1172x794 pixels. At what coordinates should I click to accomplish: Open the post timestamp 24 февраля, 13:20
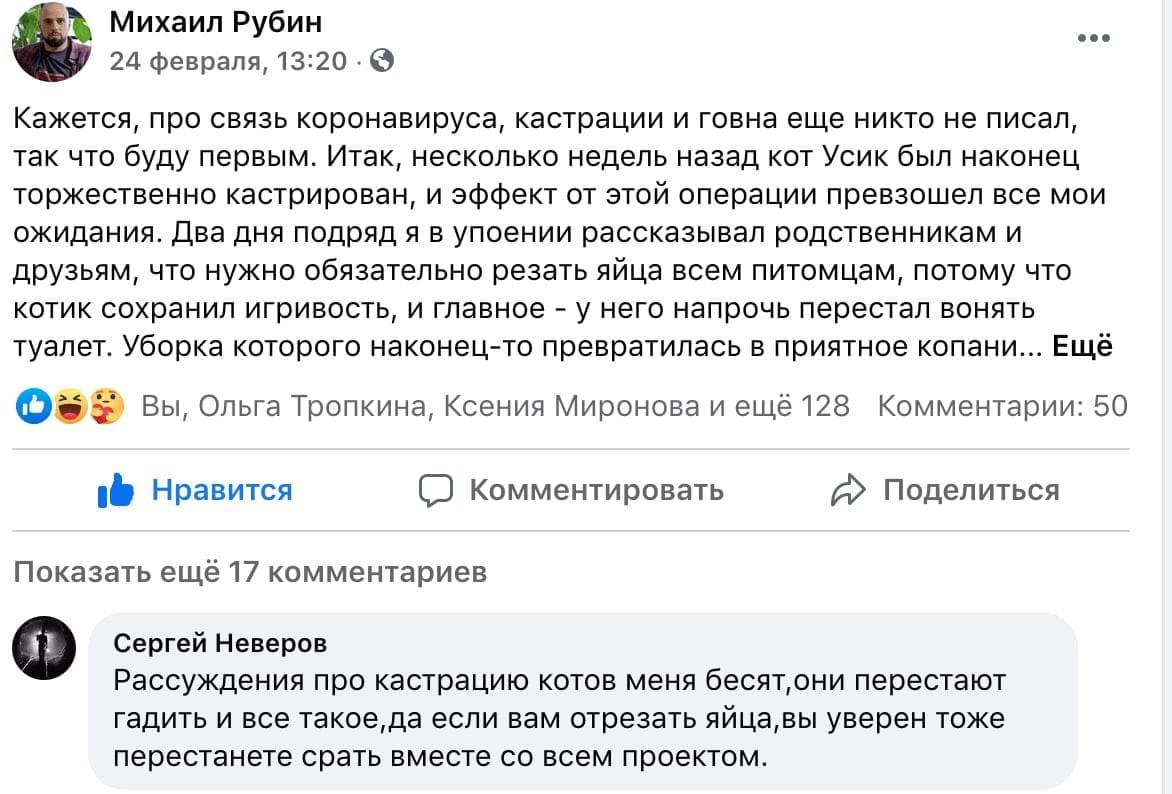(x=227, y=62)
